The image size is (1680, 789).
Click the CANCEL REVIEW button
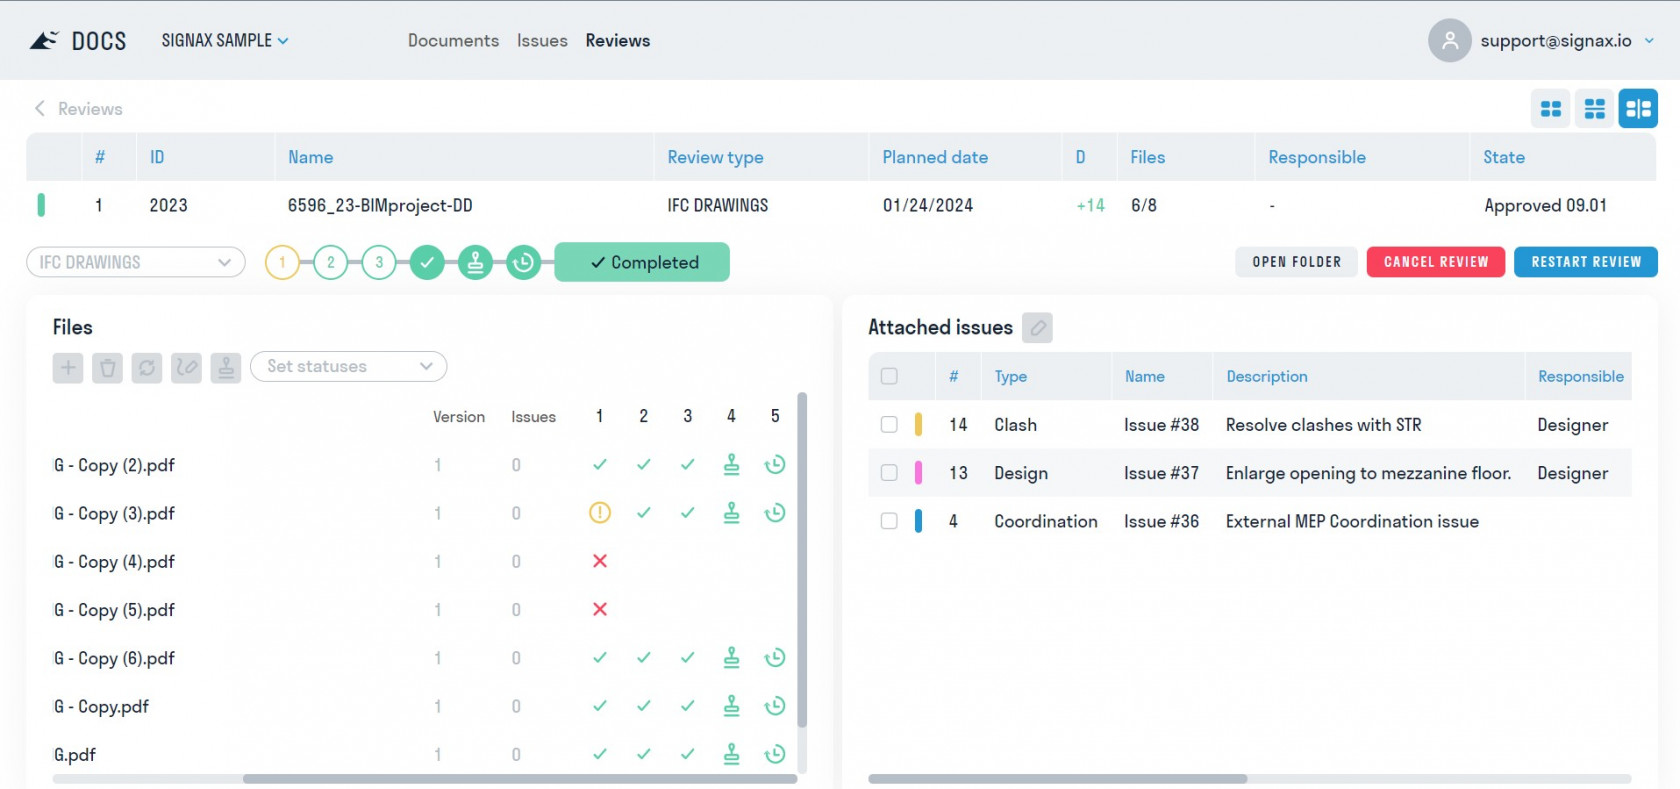click(1436, 262)
